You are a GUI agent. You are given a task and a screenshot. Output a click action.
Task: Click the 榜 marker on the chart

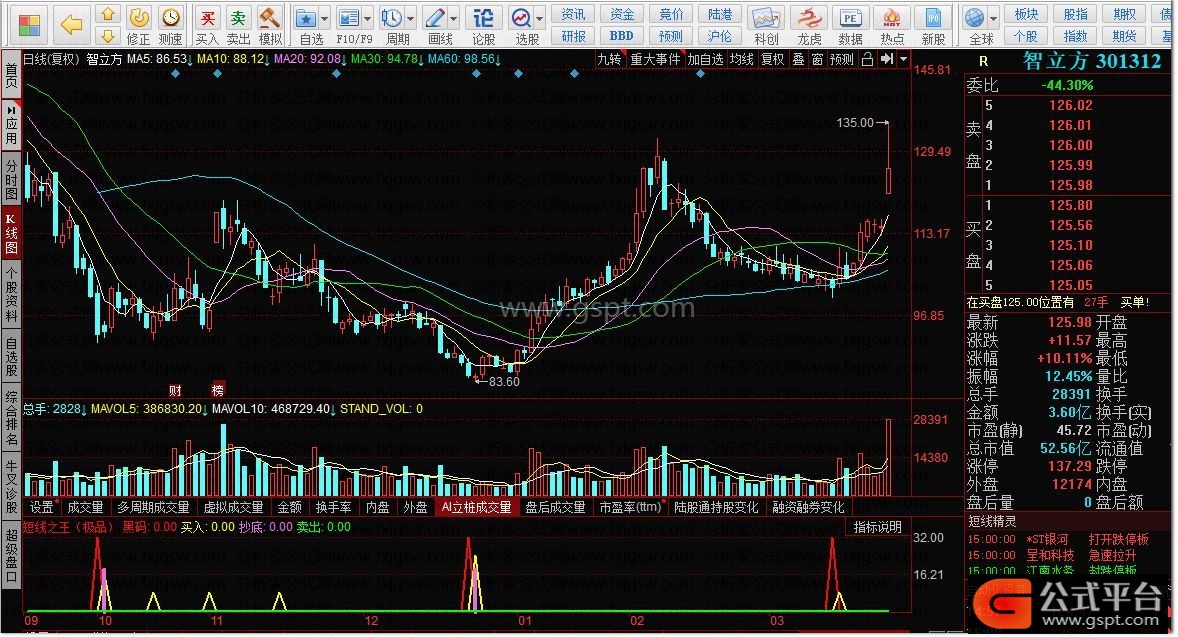click(217, 390)
